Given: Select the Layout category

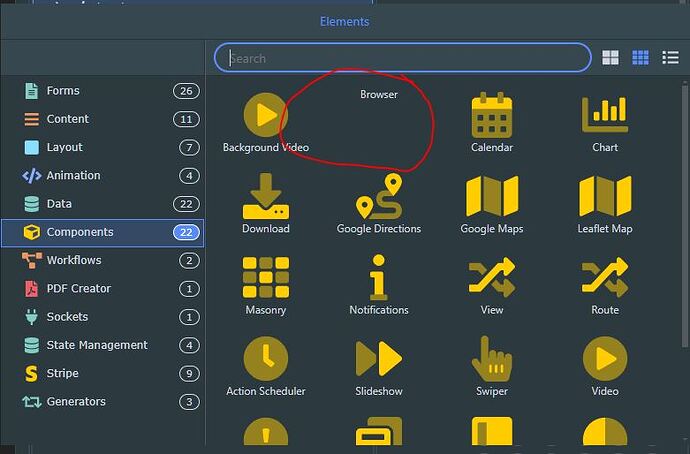Looking at the screenshot, I should point(103,147).
